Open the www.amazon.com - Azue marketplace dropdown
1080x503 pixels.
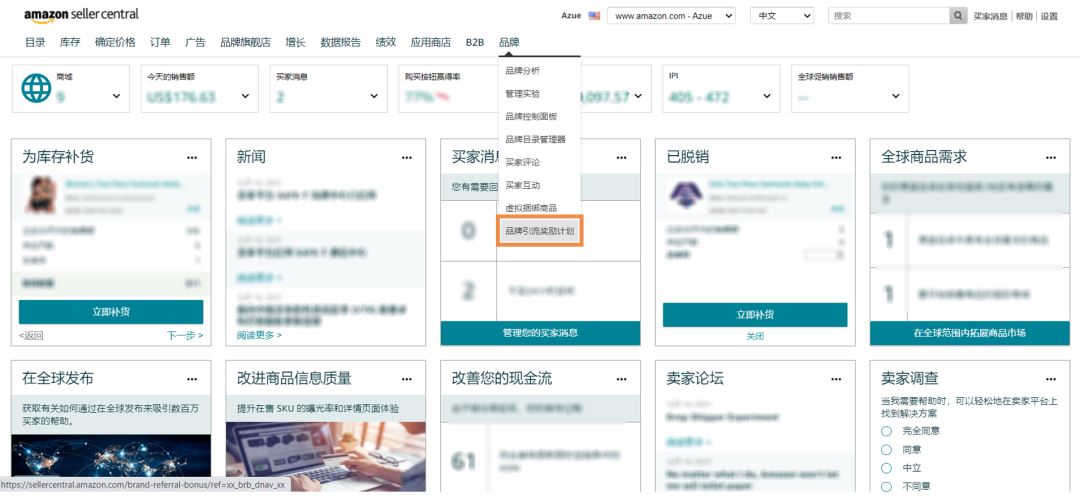click(671, 15)
